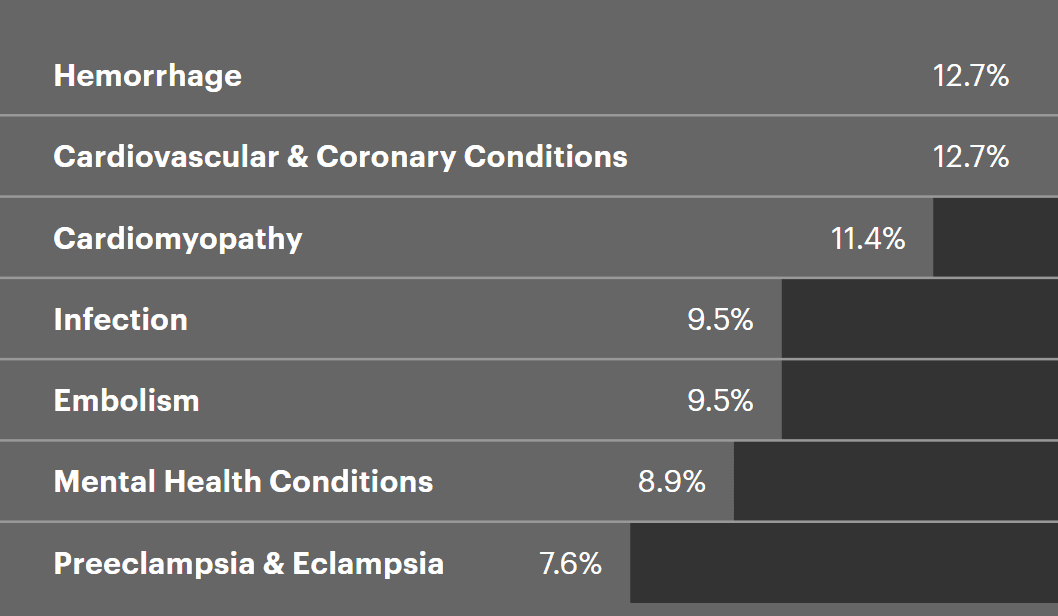Click the 9.5% value for Embolism
The image size is (1058, 616).
(719, 401)
